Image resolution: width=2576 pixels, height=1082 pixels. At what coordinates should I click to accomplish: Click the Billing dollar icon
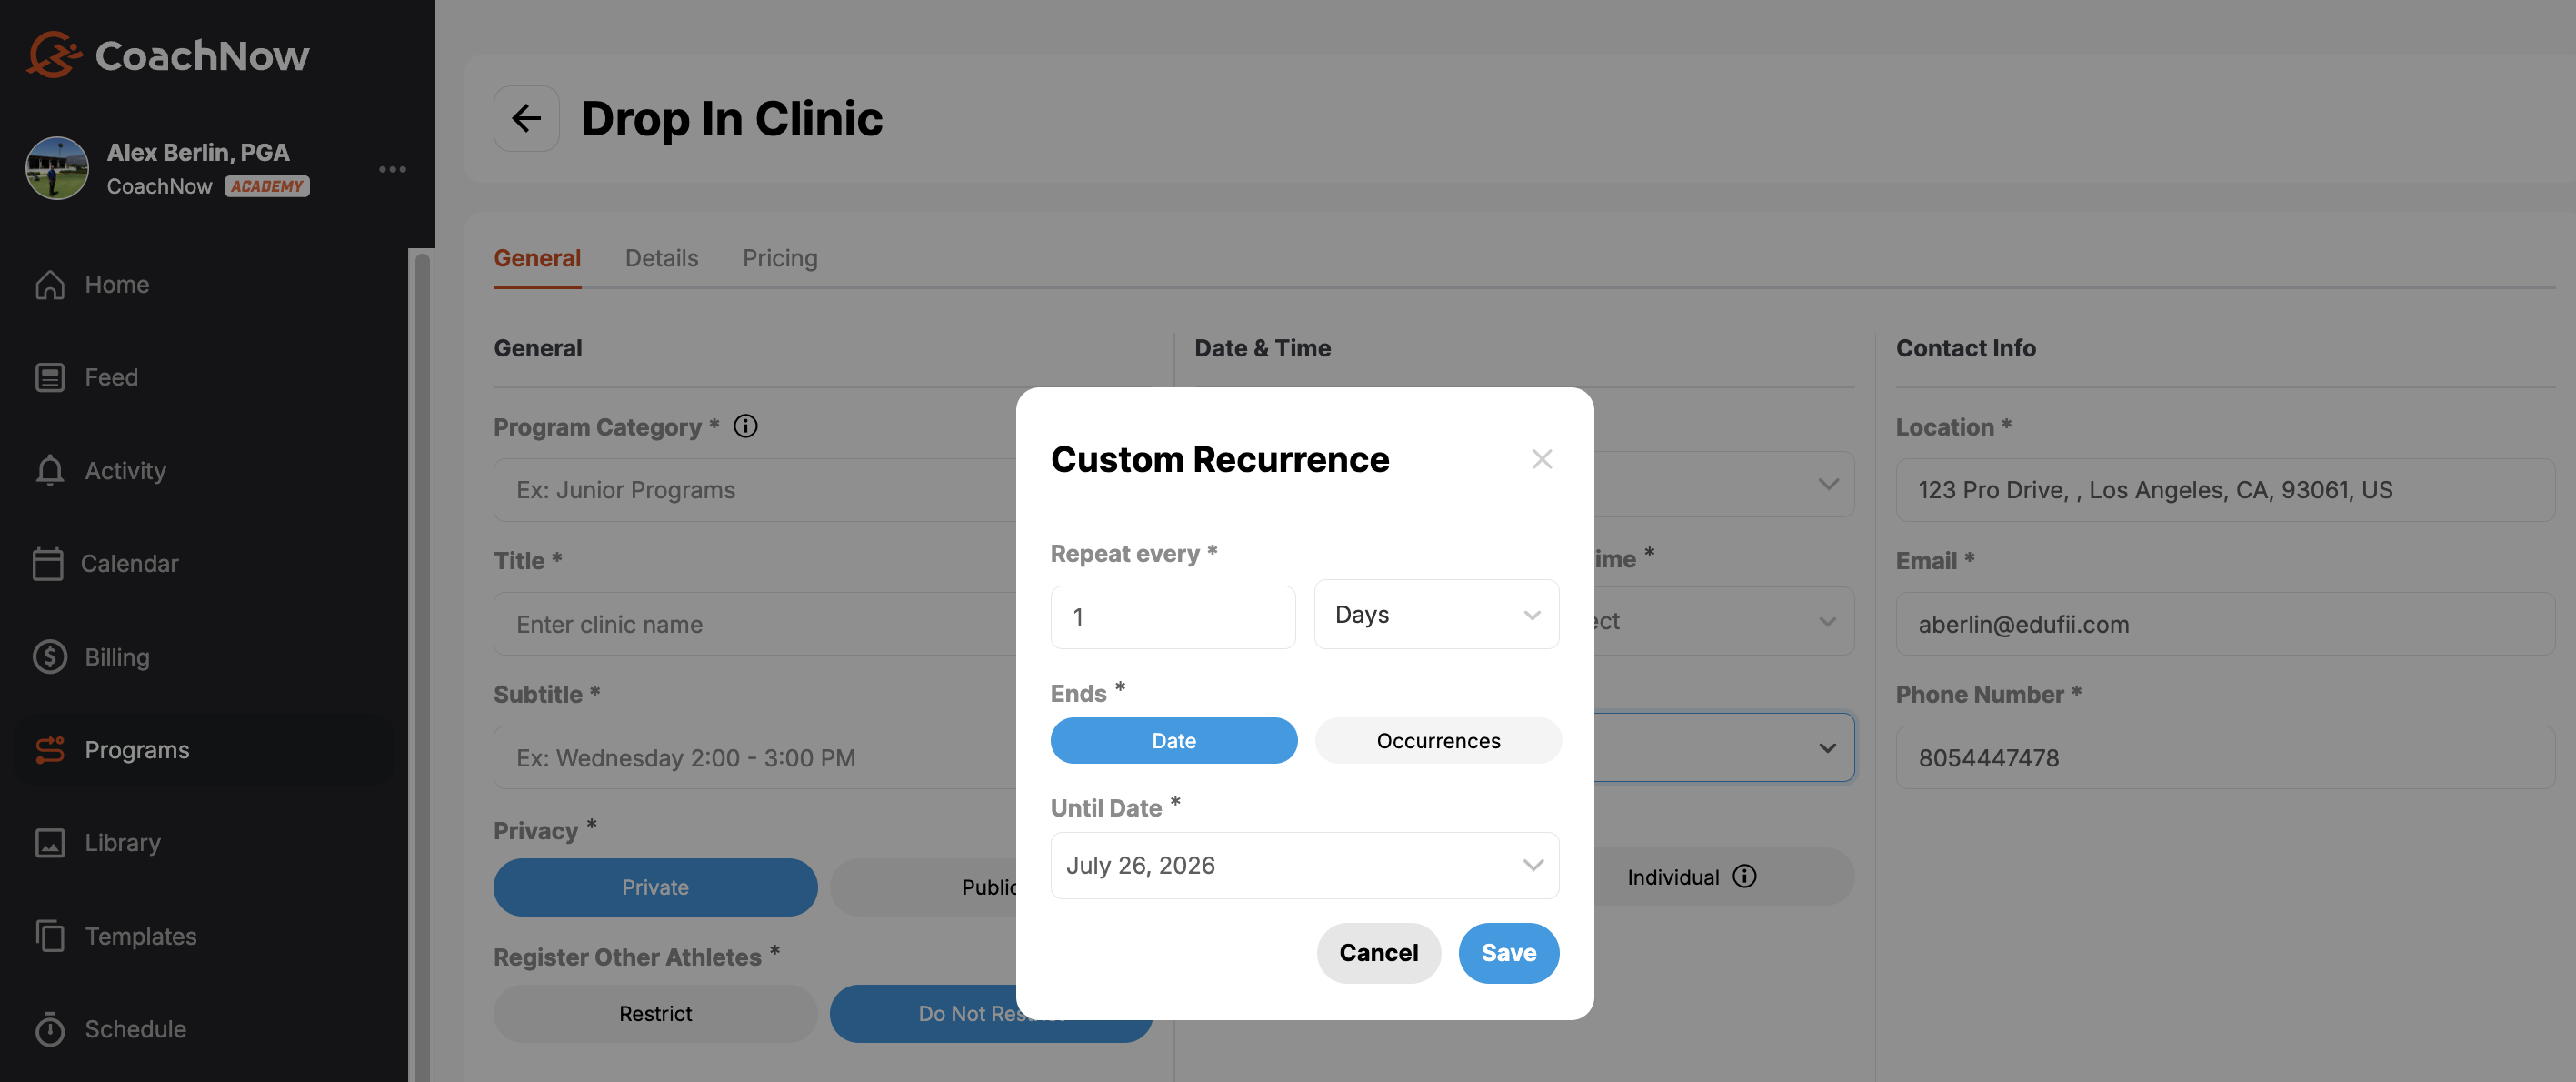(50, 657)
